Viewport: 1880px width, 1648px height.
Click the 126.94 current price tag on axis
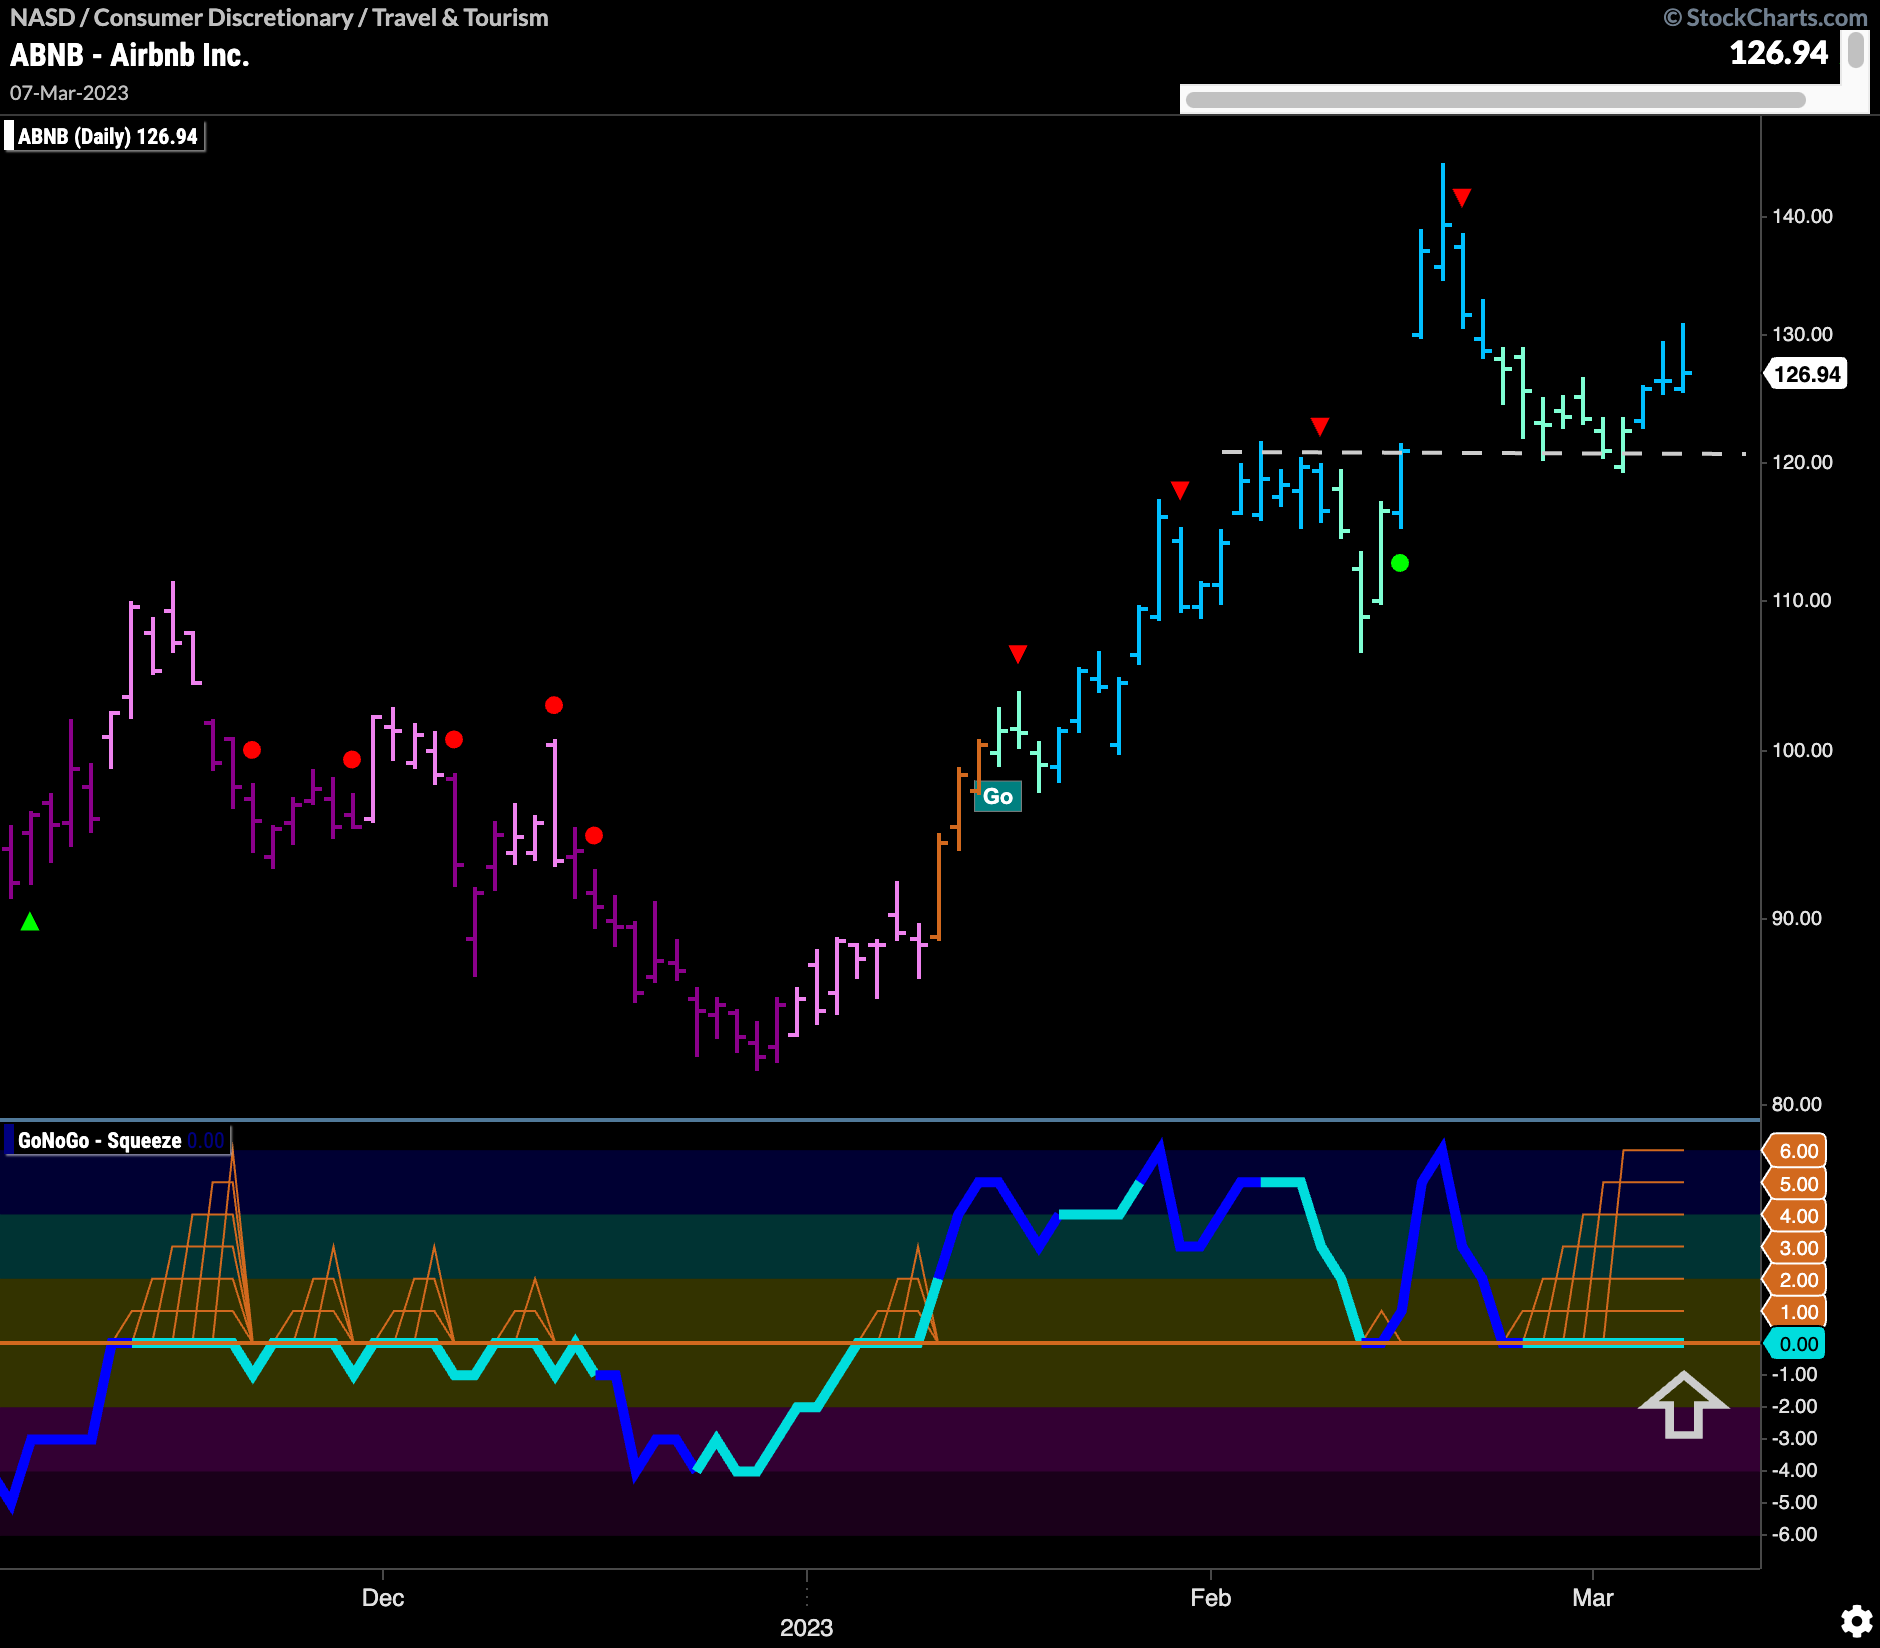pyautogui.click(x=1806, y=374)
